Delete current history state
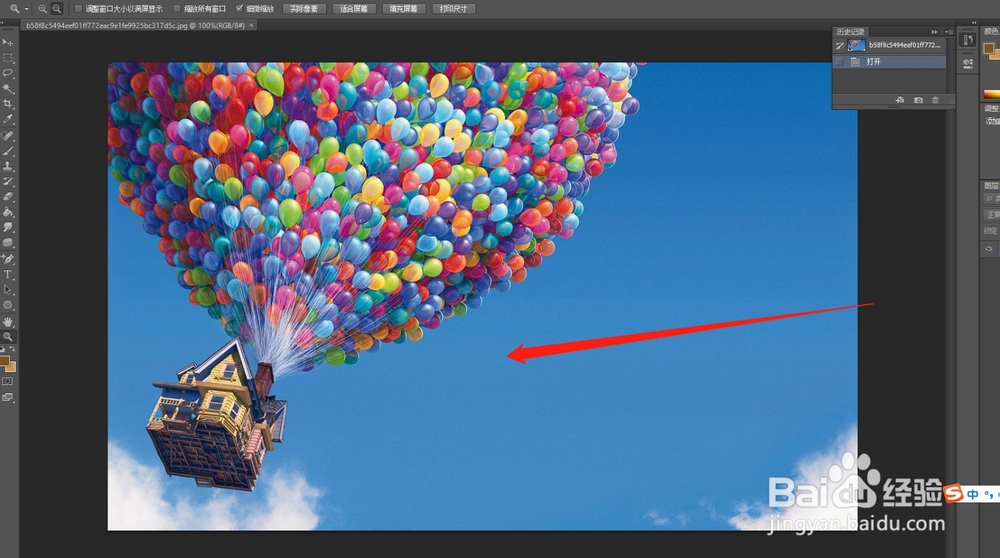This screenshot has width=1000, height=558. click(936, 100)
